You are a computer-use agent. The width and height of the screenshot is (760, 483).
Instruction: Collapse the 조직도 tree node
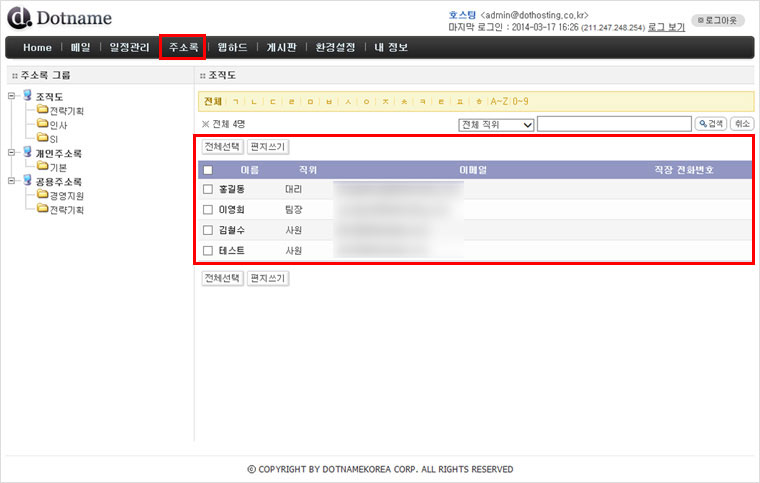click(x=11, y=96)
